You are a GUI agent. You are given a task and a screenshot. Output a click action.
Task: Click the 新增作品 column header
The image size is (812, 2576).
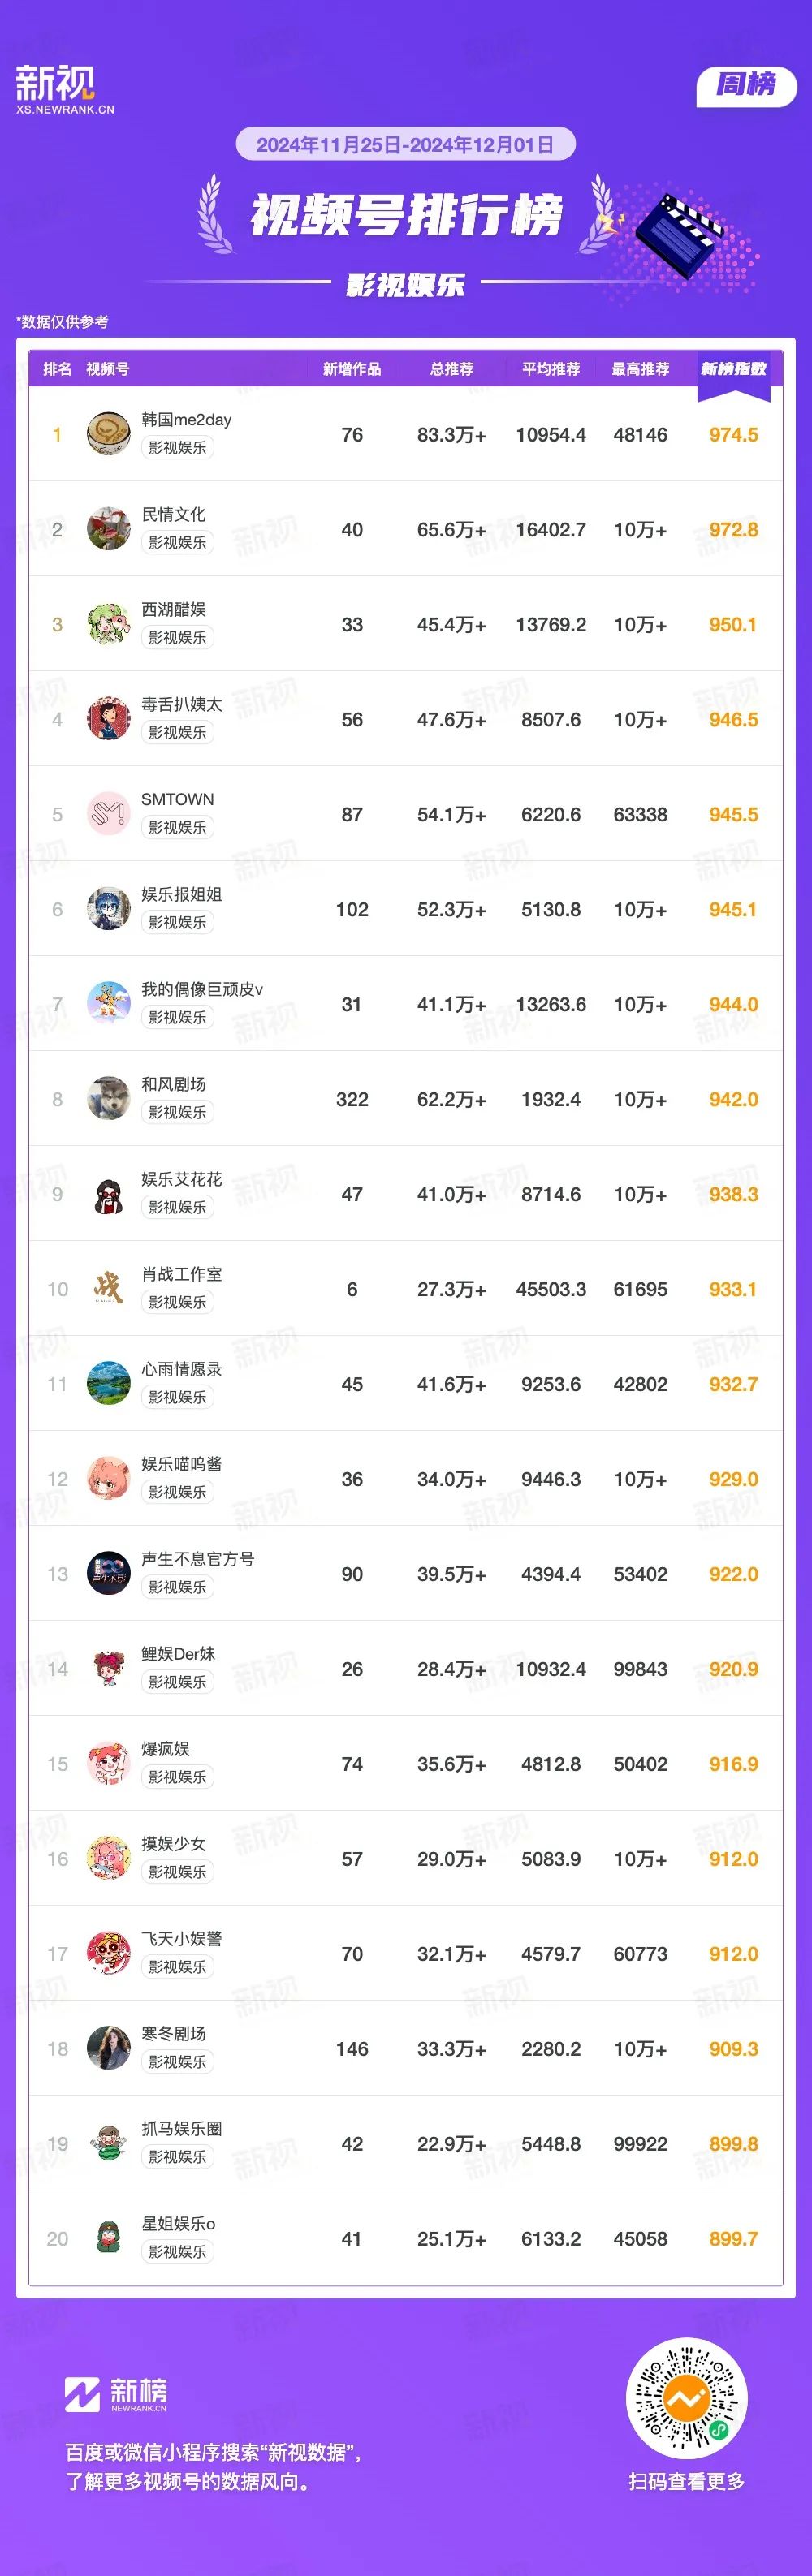[x=352, y=369]
